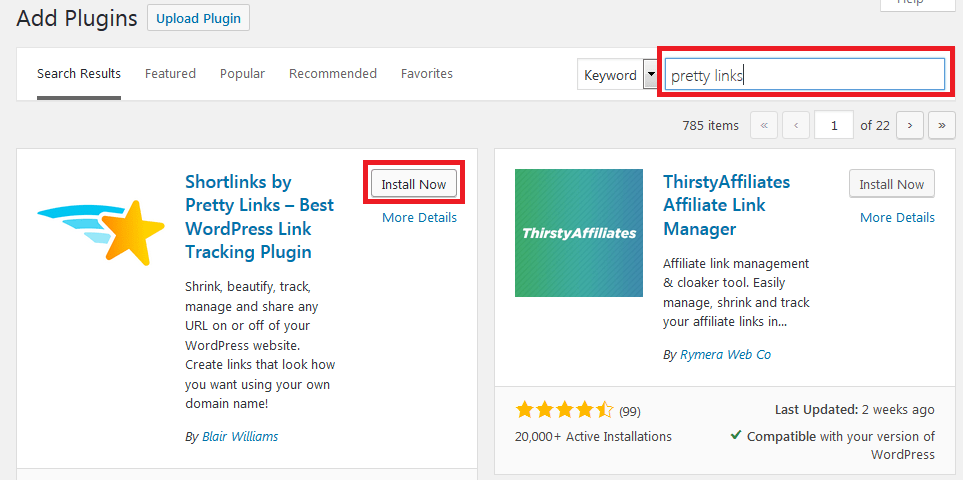Open More Details for Pretty Links plugin
This screenshot has height=480, width=963.
419,217
